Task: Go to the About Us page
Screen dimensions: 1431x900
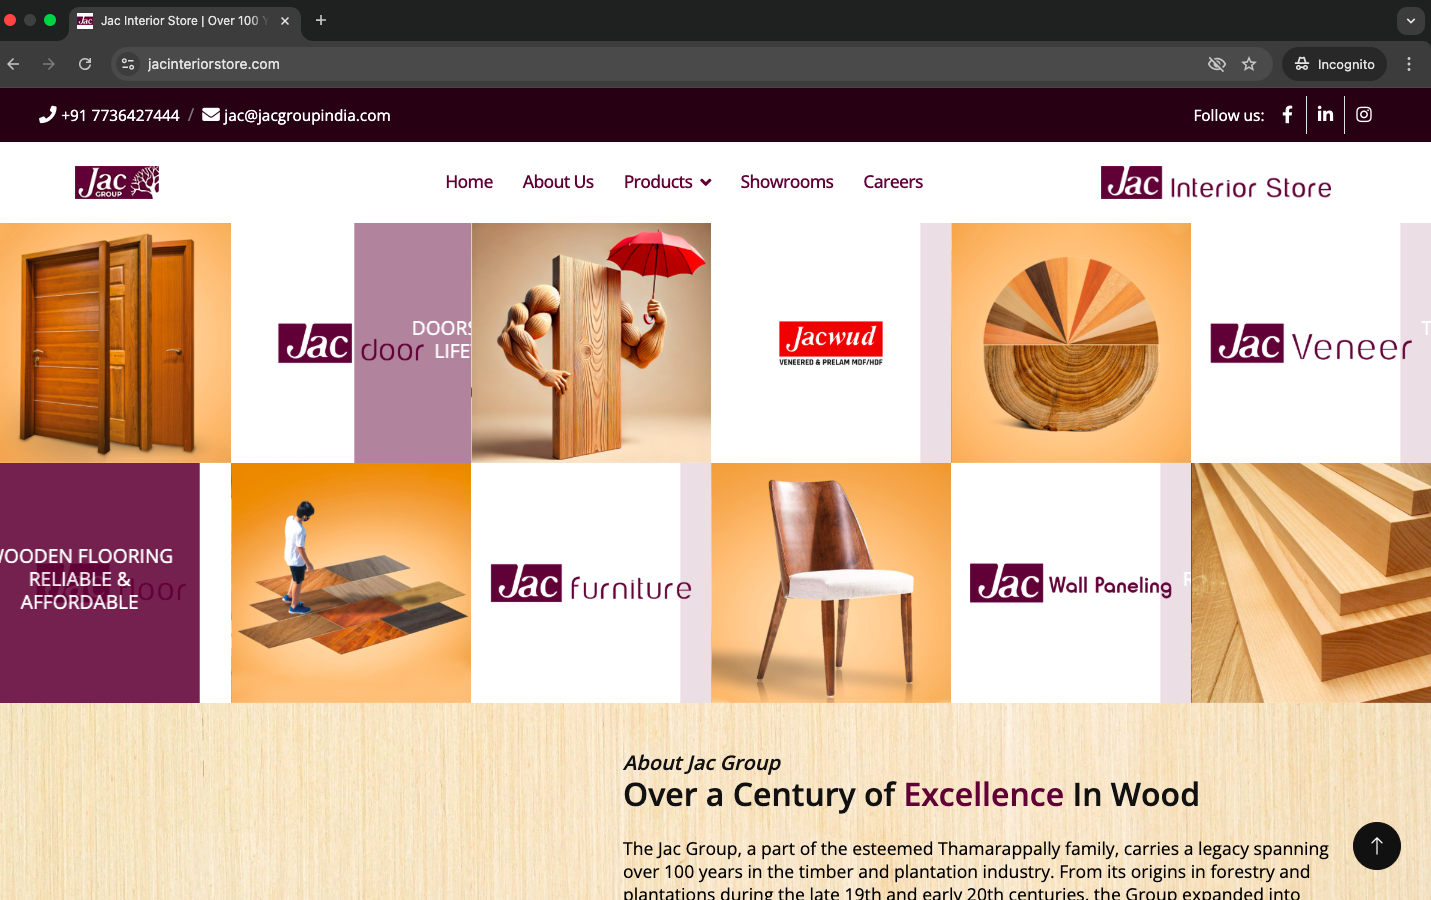Action: [558, 182]
